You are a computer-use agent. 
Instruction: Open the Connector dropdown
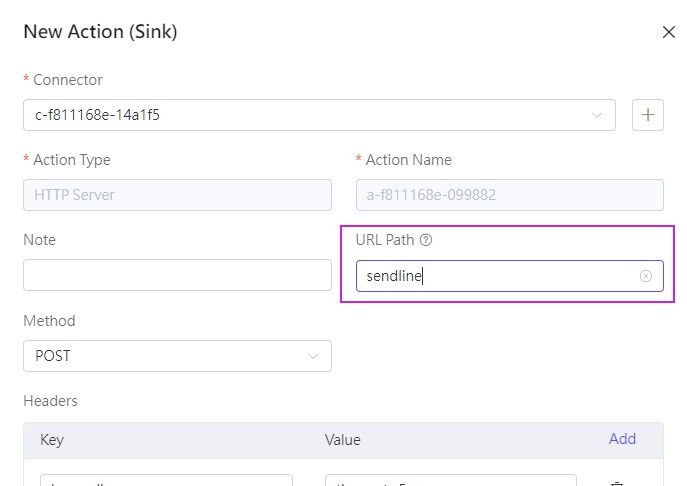[x=318, y=115]
